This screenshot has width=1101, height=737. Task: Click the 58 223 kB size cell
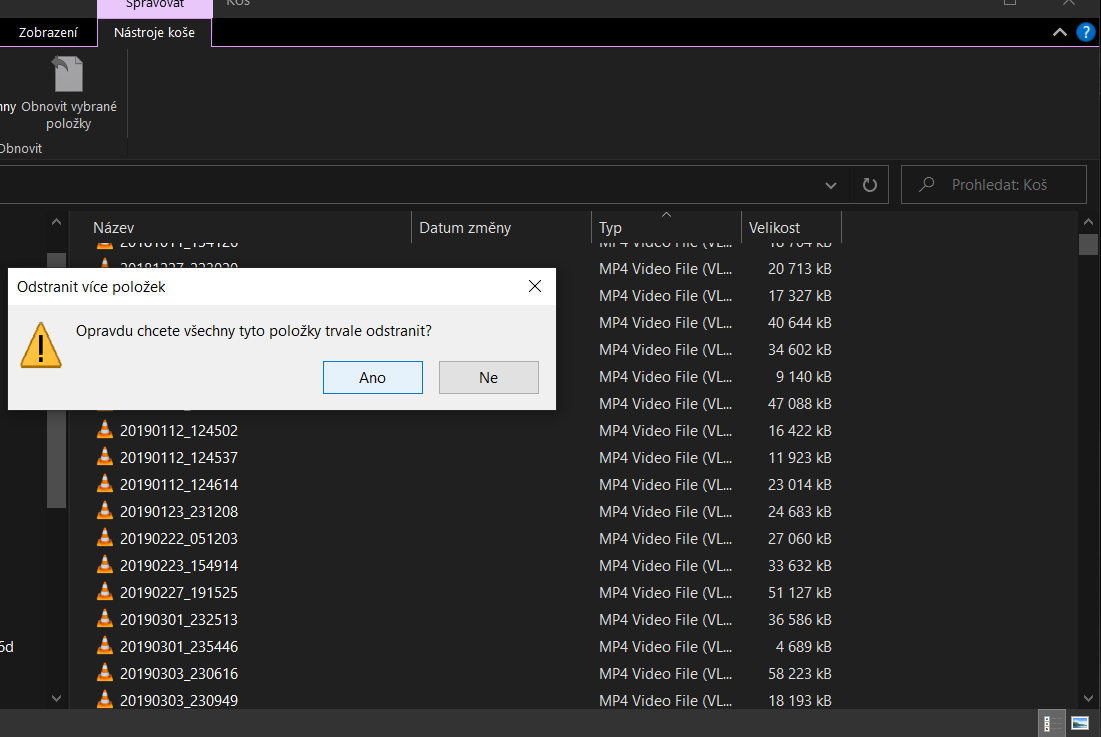[x=799, y=674]
